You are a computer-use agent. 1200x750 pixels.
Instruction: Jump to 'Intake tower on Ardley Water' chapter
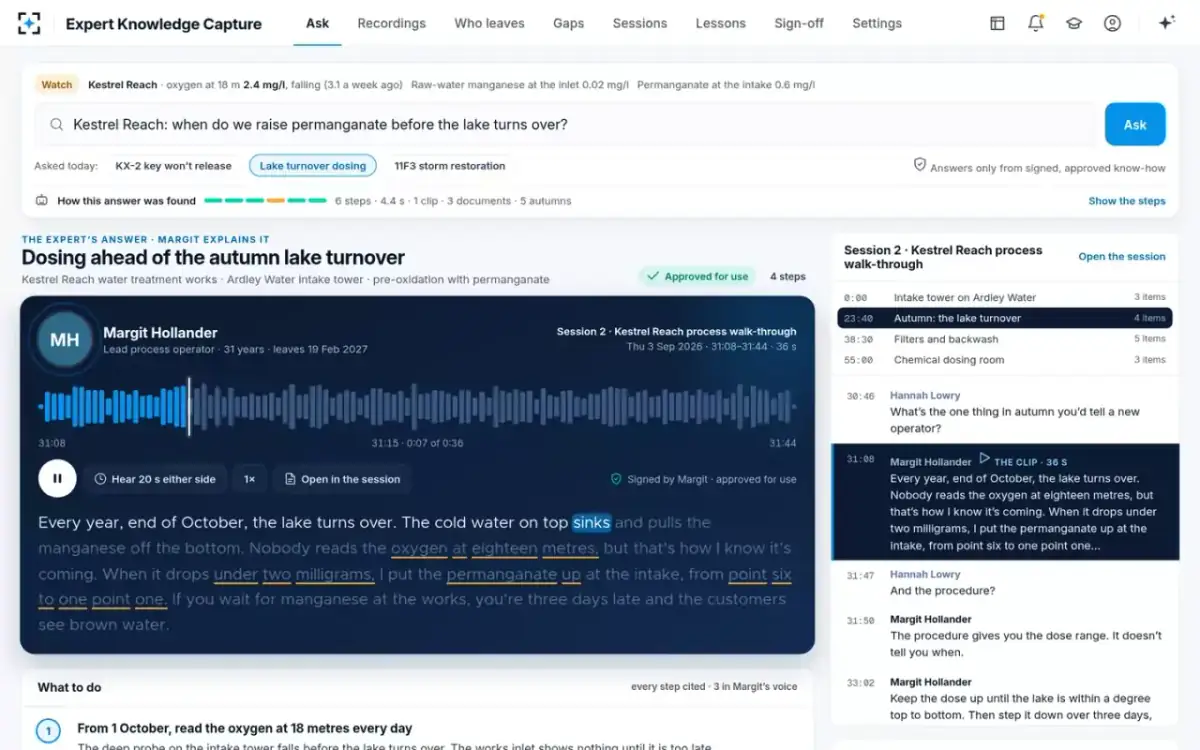[x=1004, y=297]
